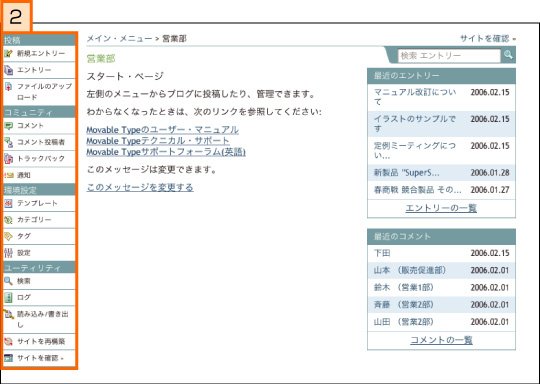Open recent comment by 鈴木 (営業1部)
This screenshot has width=540, height=384.
click(x=404, y=287)
